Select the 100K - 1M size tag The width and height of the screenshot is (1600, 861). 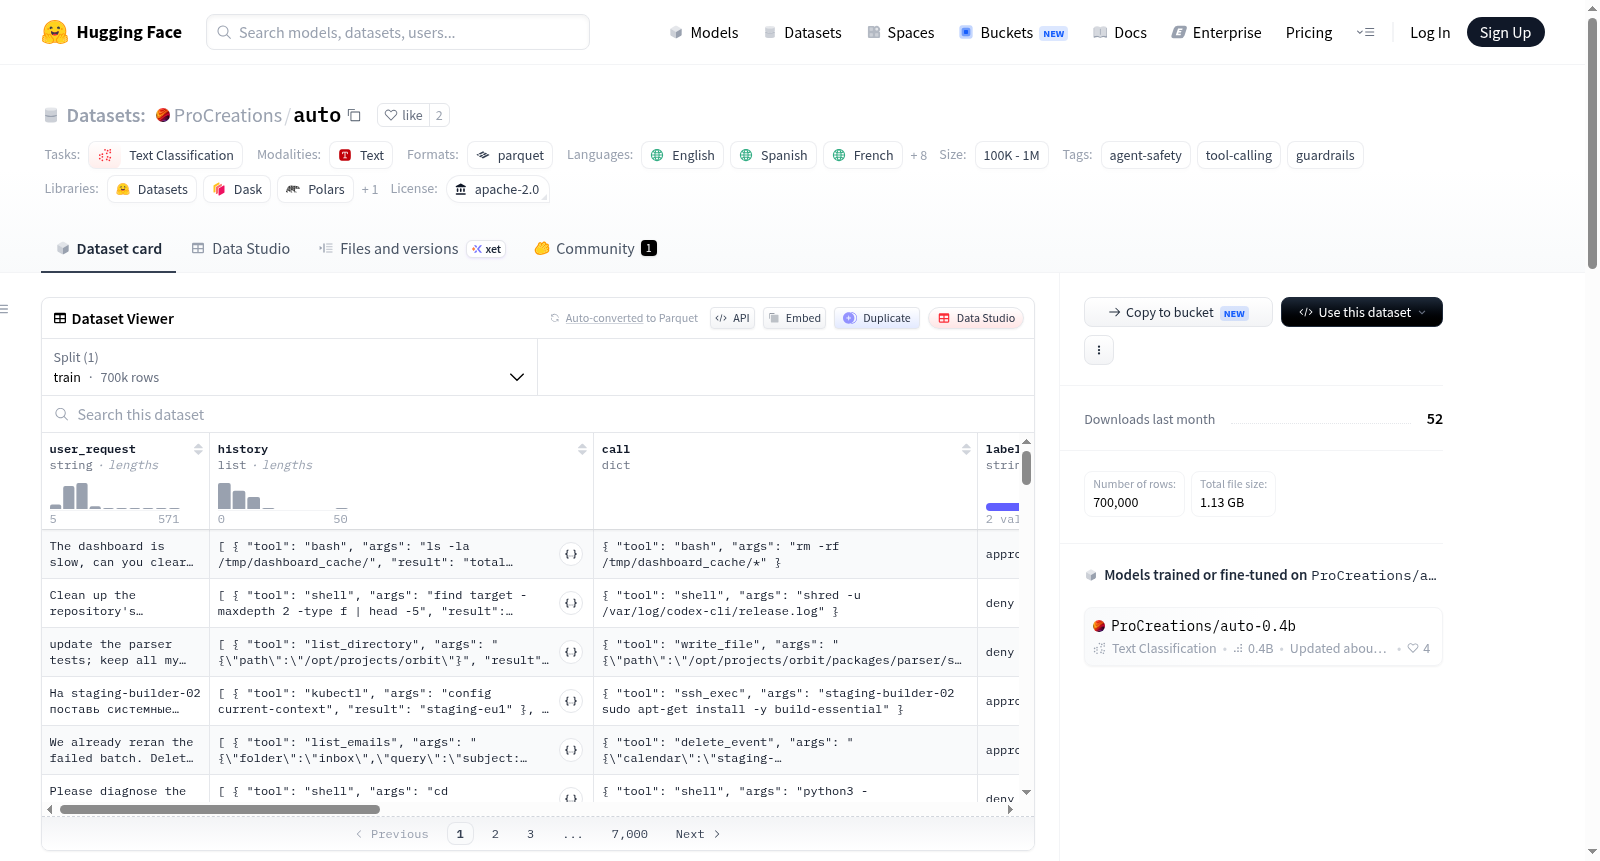click(1011, 155)
